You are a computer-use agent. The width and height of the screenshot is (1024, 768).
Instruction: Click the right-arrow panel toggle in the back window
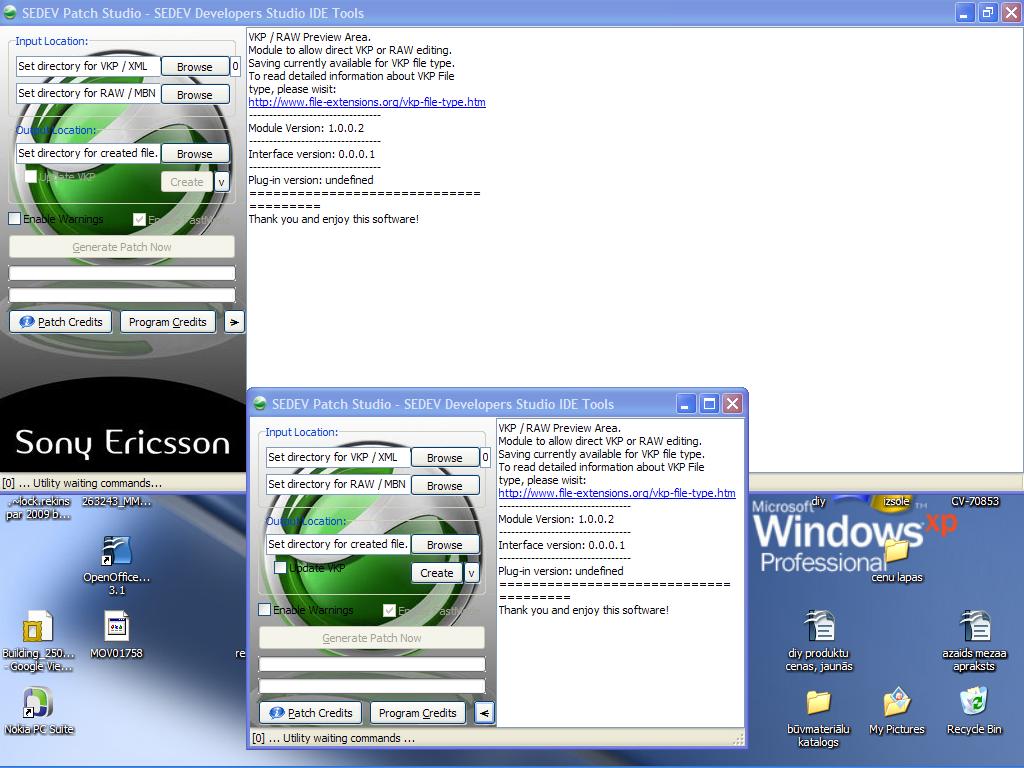234,322
